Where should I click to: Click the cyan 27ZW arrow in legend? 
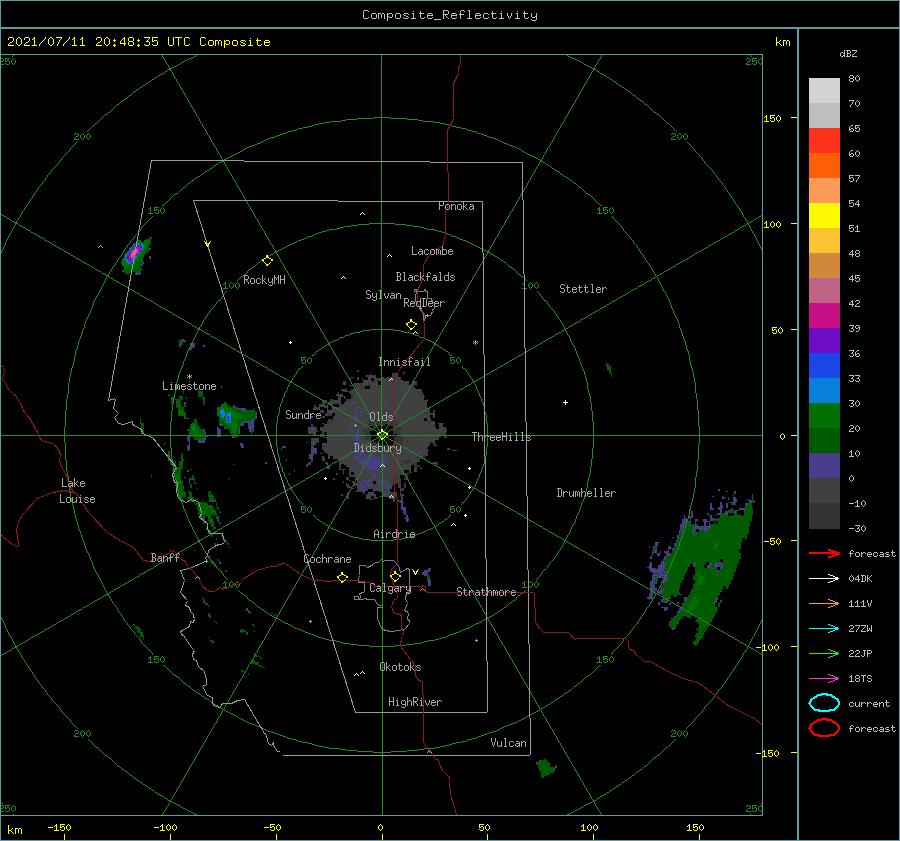(824, 629)
